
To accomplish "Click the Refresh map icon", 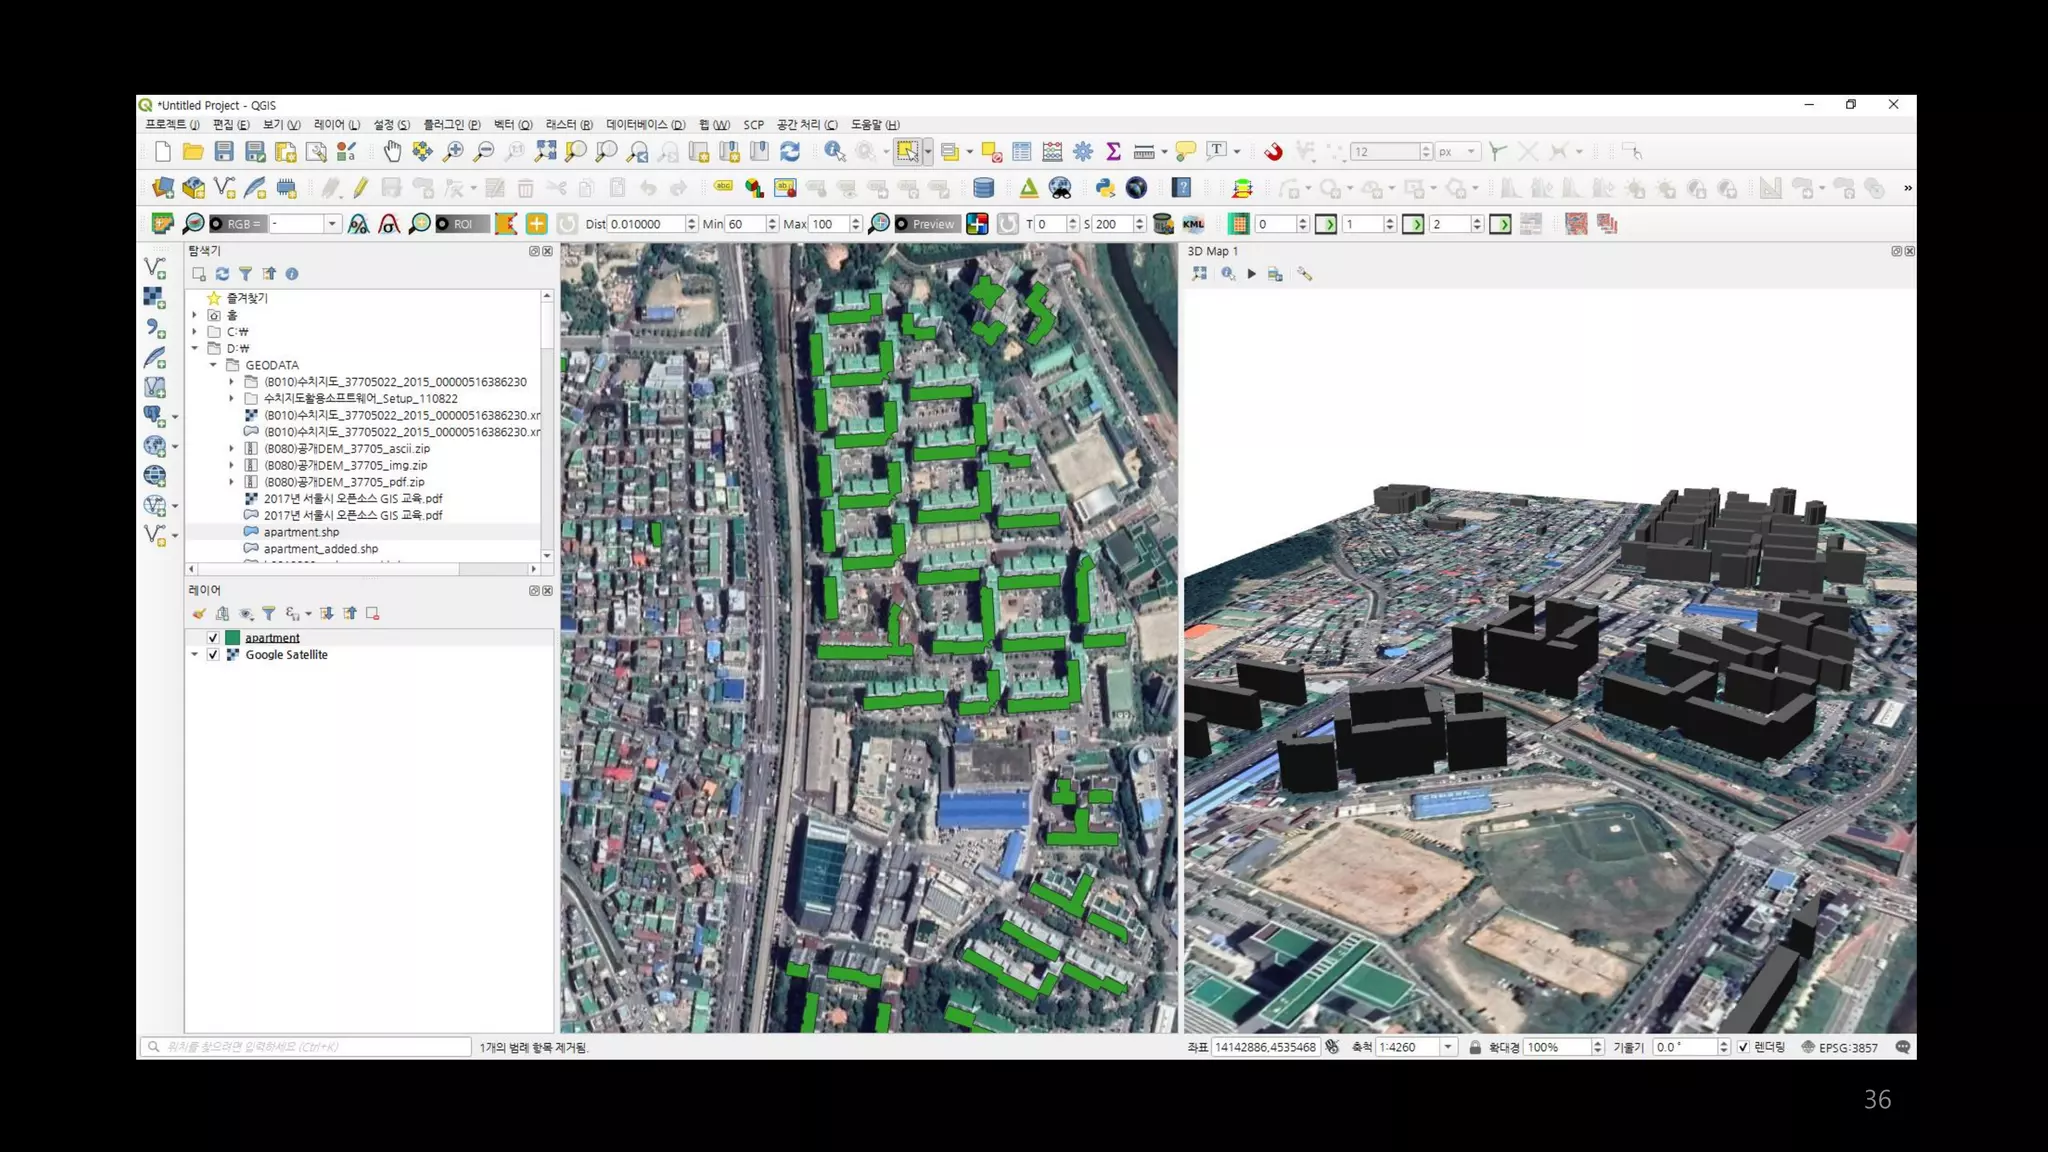I will (x=790, y=152).
